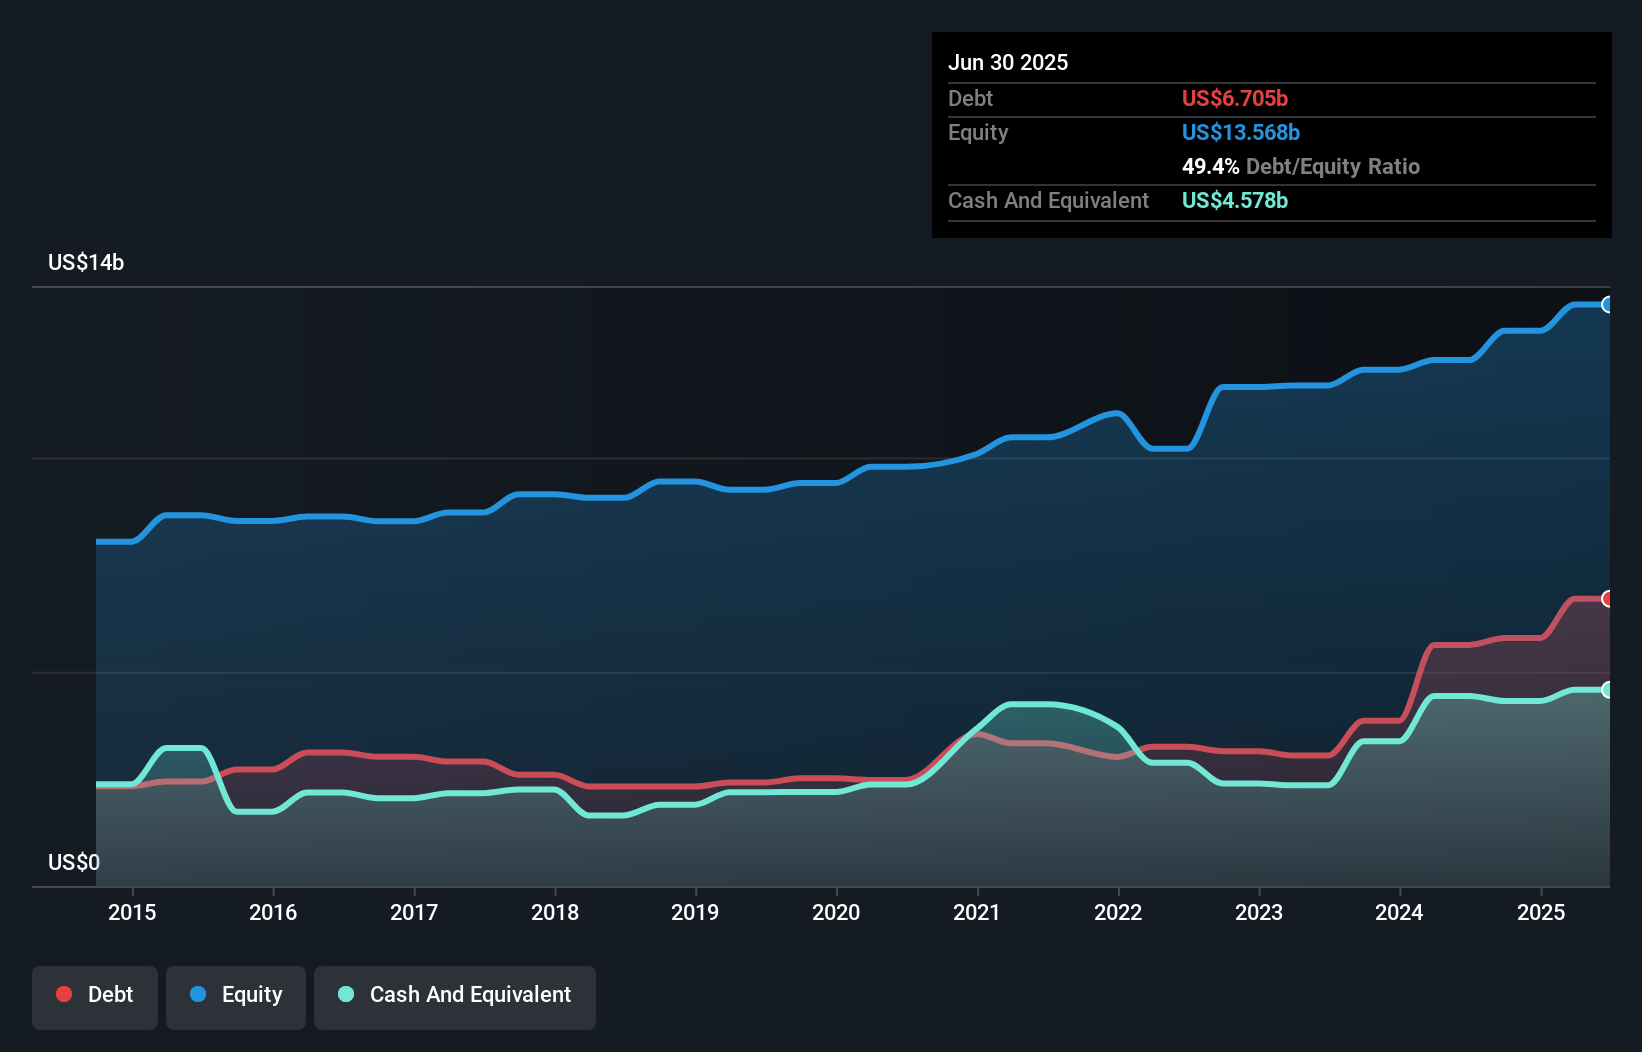
Task: Toggle the Debt series visibility
Action: pyautogui.click(x=95, y=996)
